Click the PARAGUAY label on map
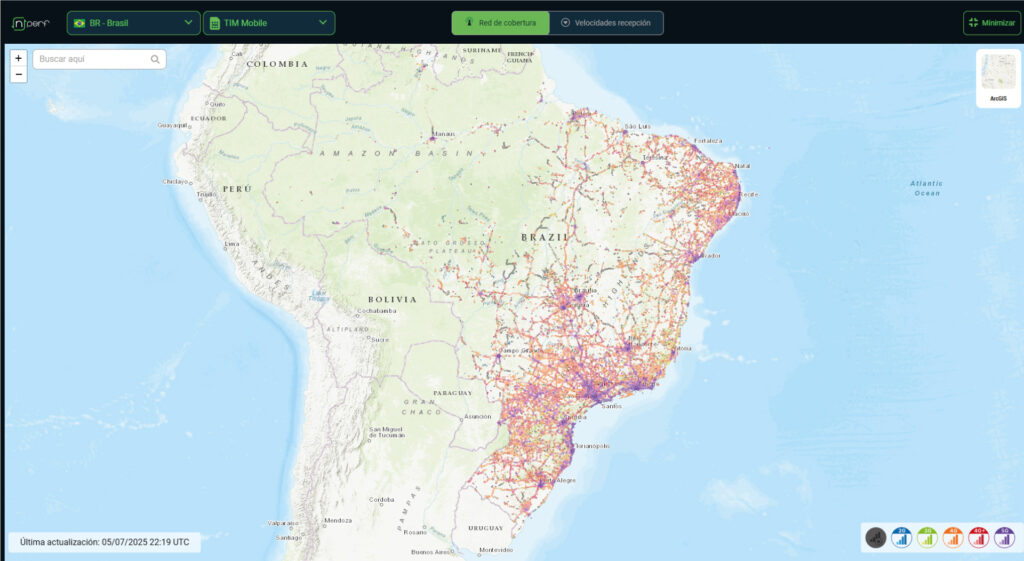 (x=453, y=393)
